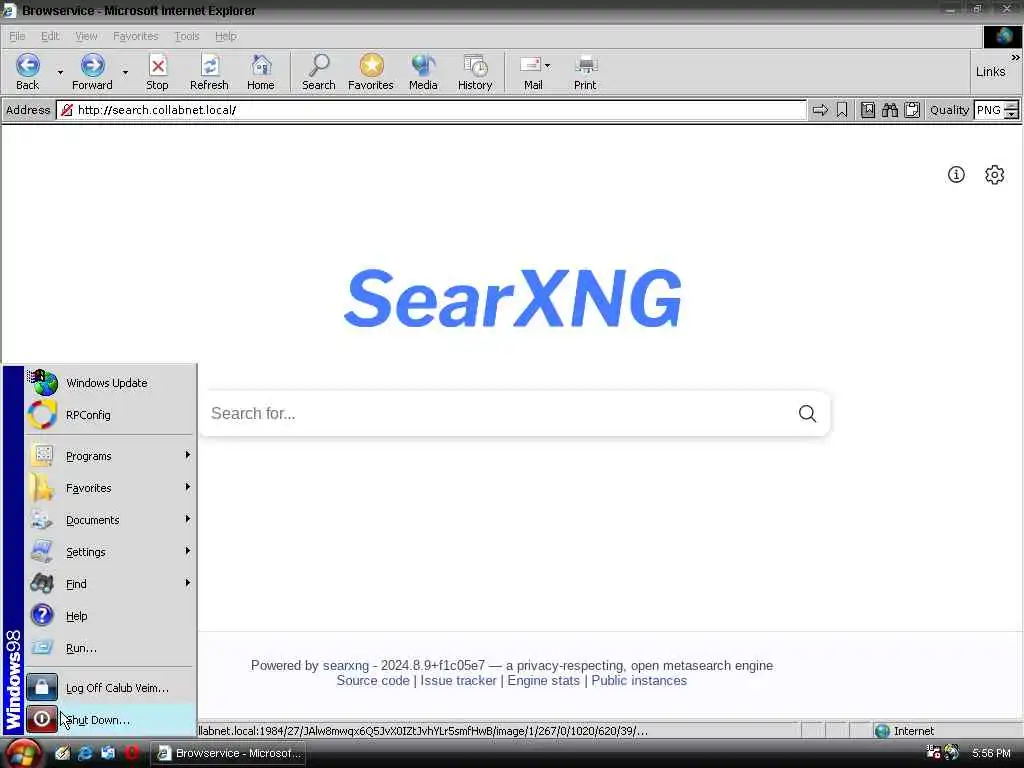
Task: Open SearXNG preferences gear icon
Action: [995, 174]
